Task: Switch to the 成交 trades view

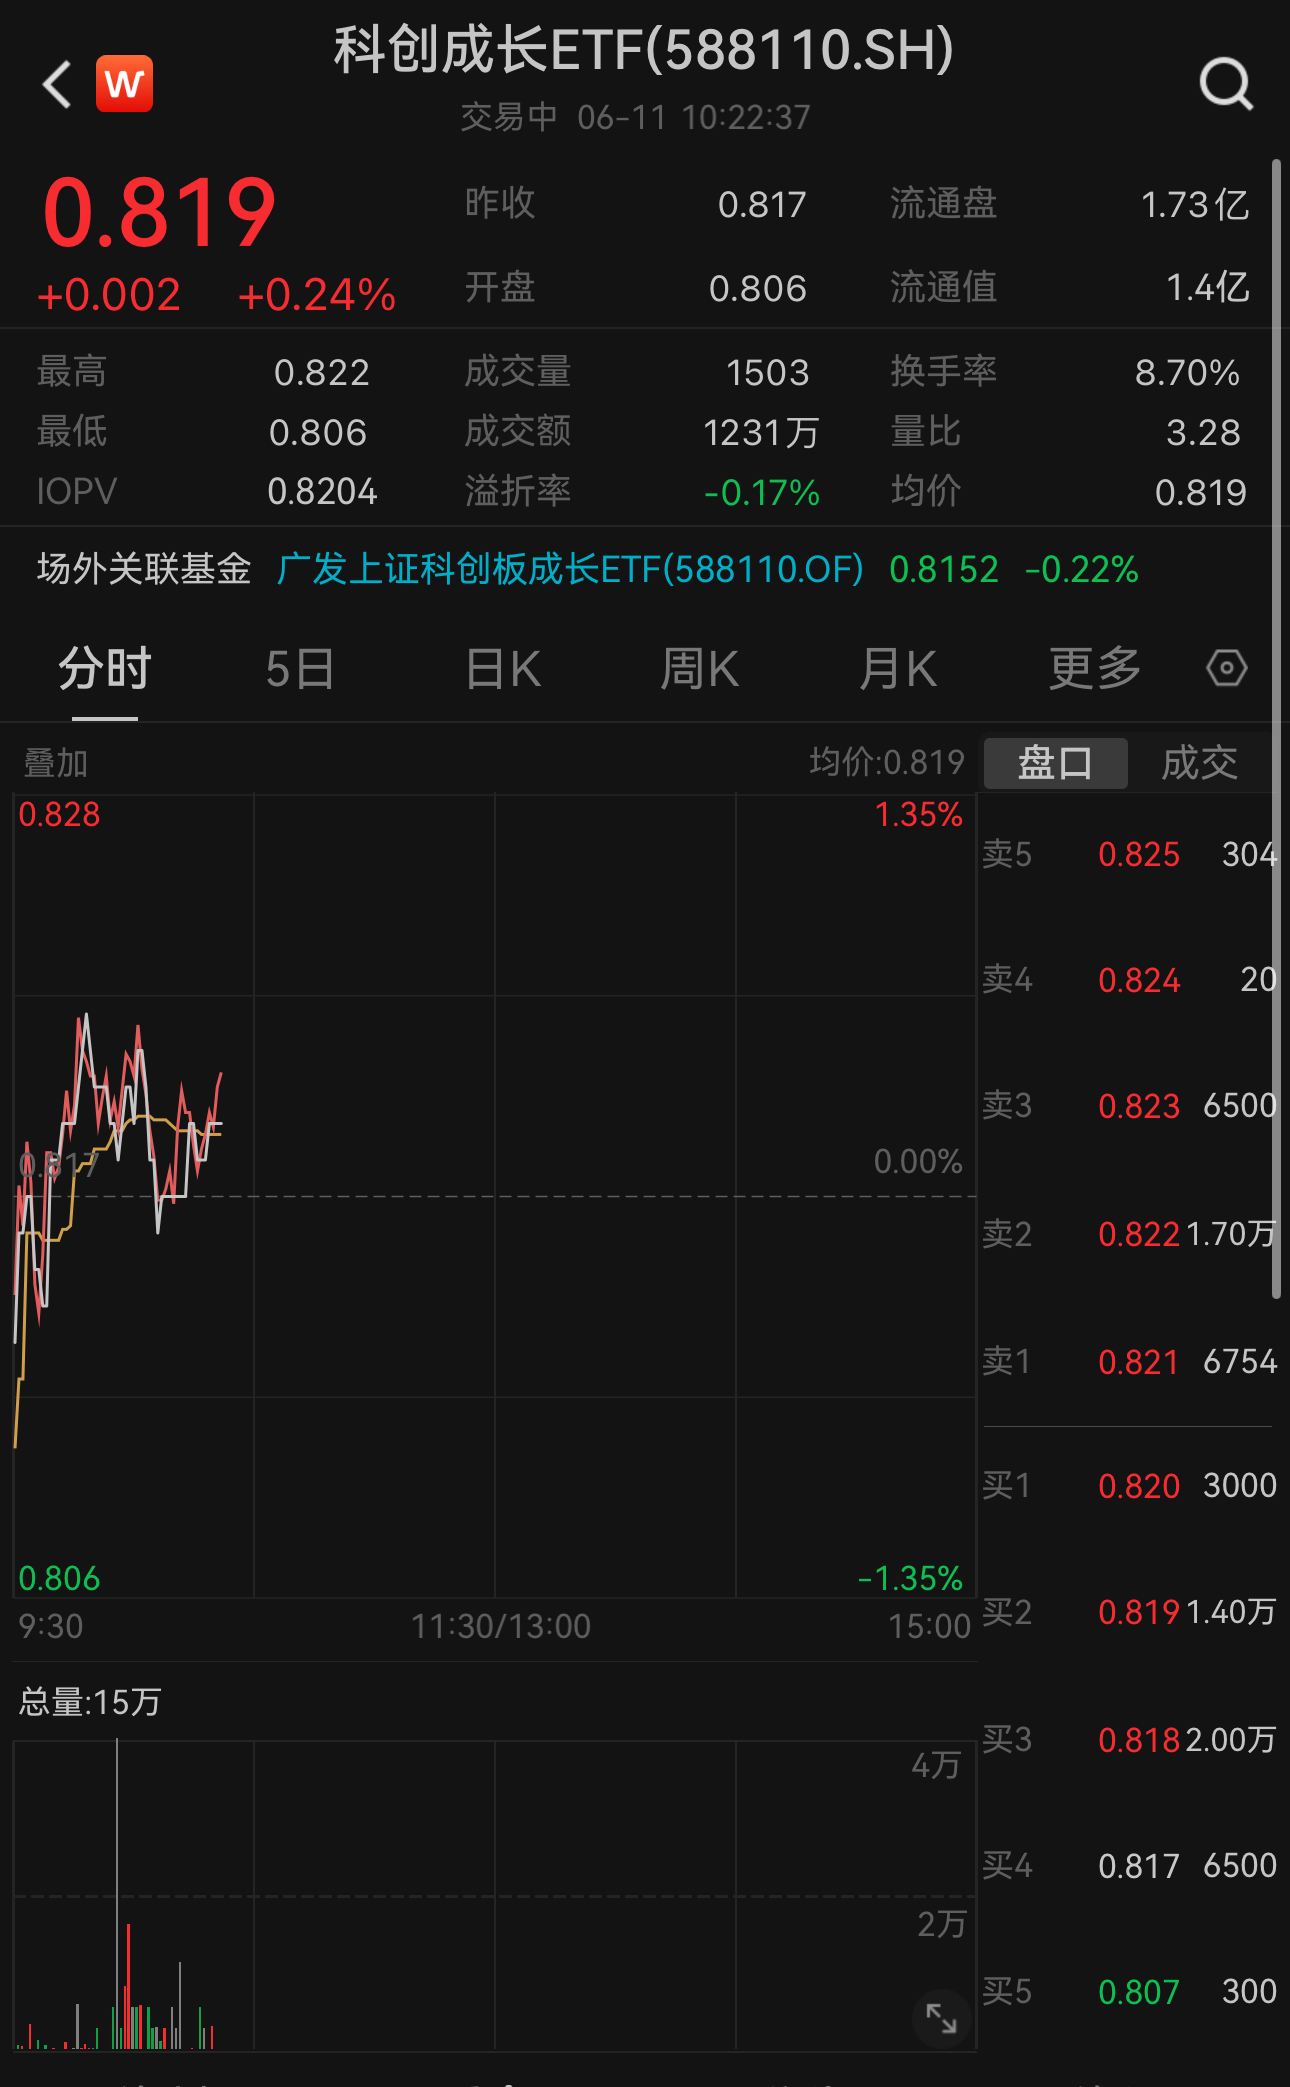Action: (x=1199, y=763)
